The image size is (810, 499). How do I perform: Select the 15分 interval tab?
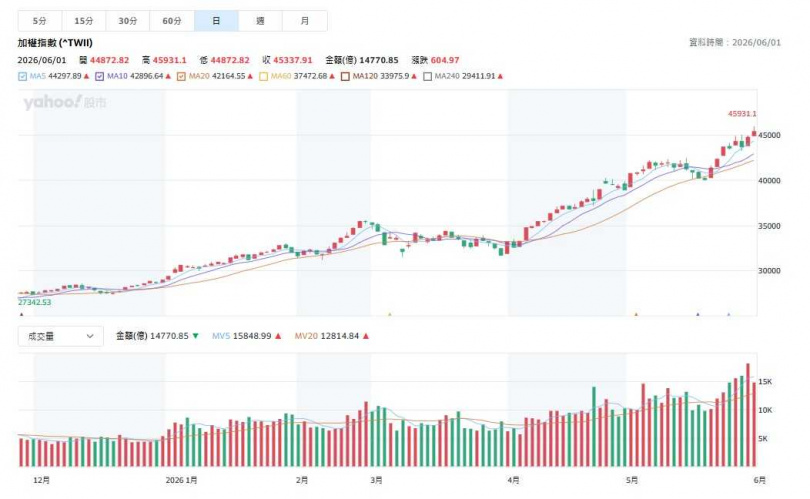point(84,21)
